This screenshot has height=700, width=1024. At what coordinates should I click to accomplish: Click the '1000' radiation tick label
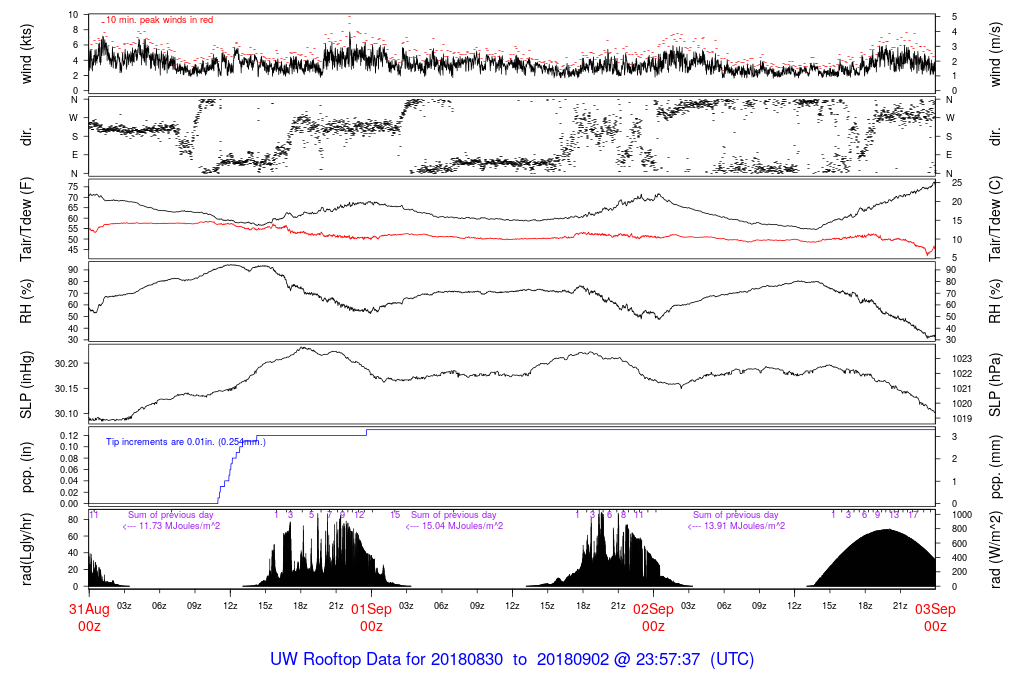(x=962, y=515)
